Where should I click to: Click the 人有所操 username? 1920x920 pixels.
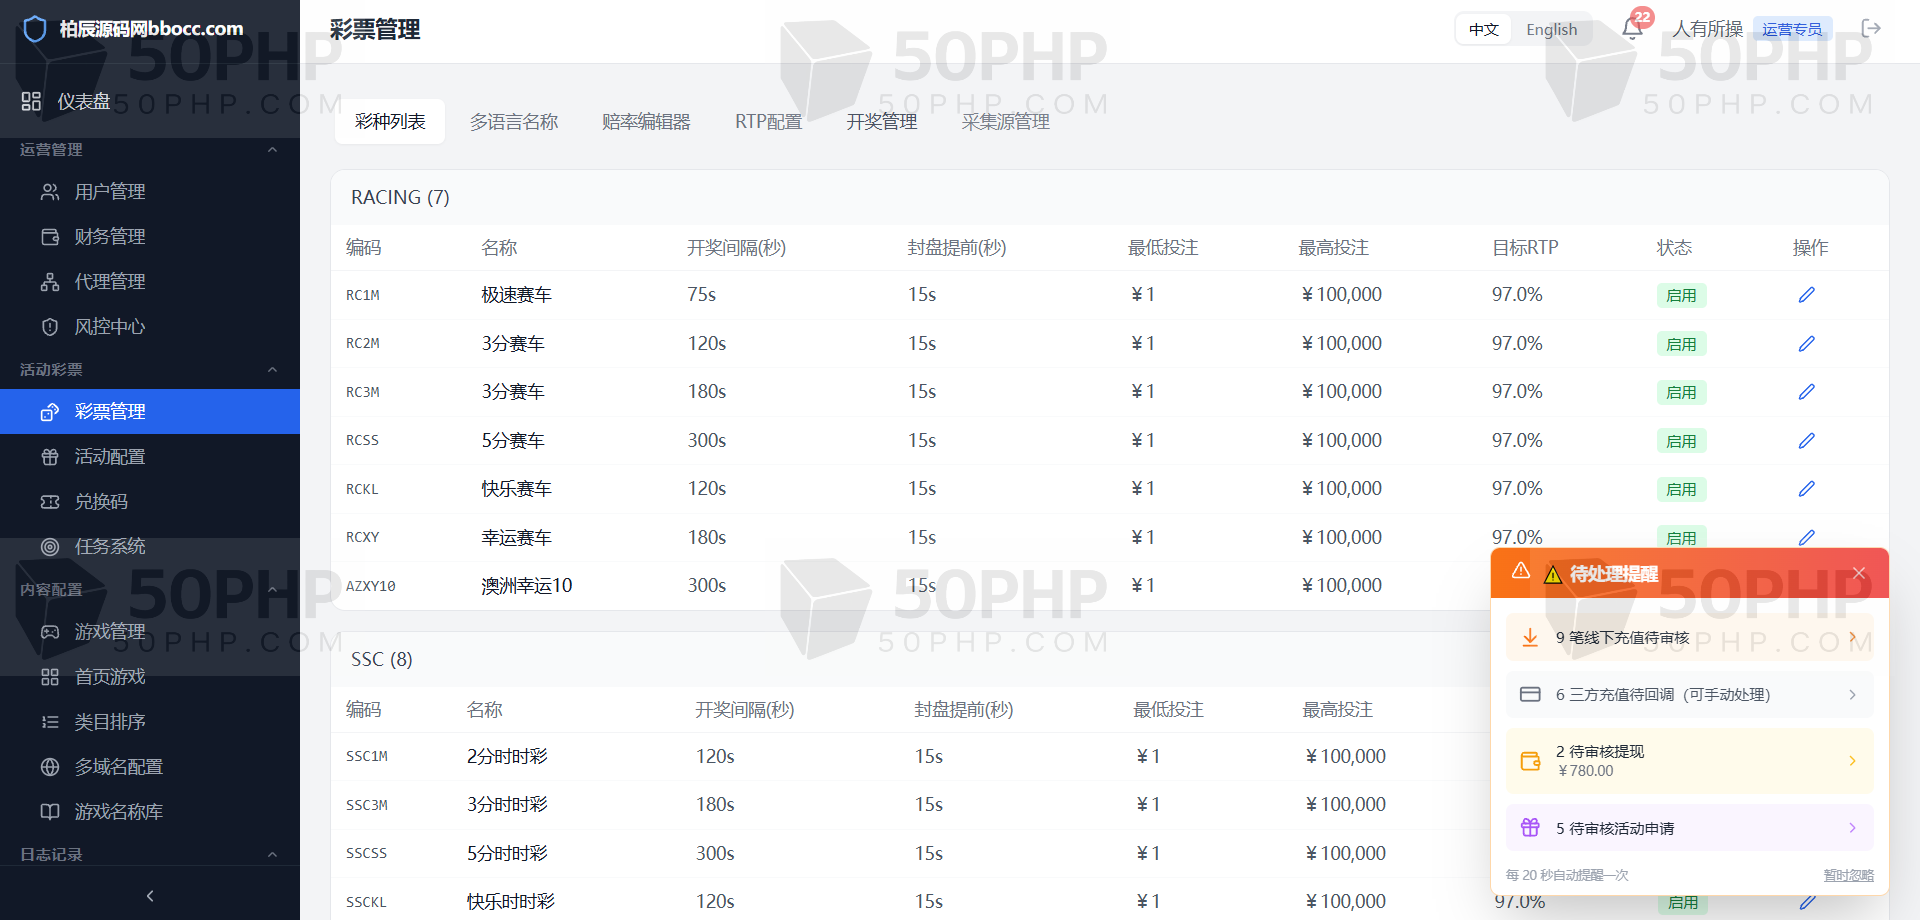1708,29
